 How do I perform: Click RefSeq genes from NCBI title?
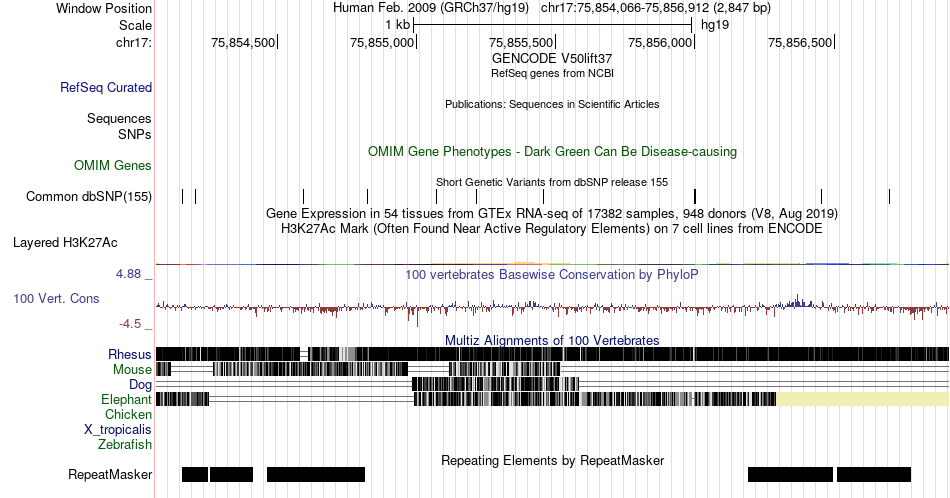(552, 73)
